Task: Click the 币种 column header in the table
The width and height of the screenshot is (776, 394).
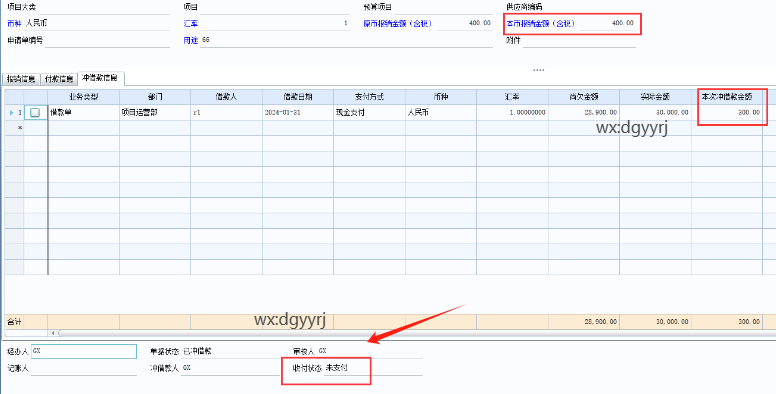Action: (x=441, y=97)
